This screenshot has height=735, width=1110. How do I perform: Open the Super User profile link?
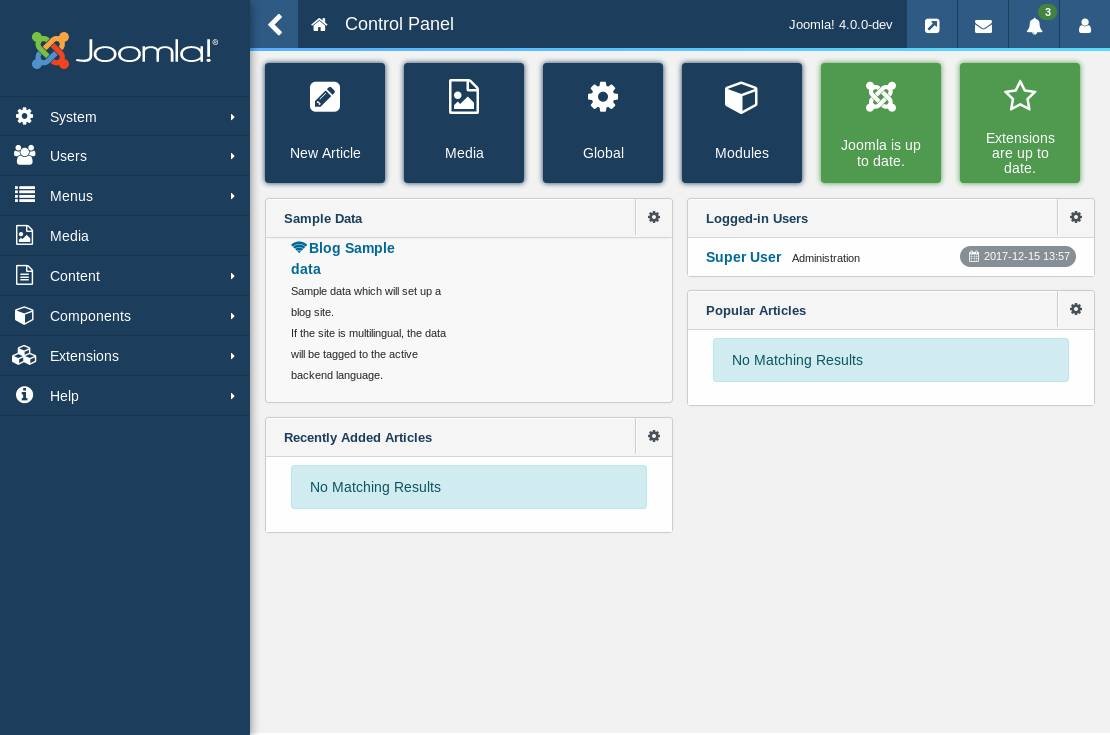pos(743,257)
